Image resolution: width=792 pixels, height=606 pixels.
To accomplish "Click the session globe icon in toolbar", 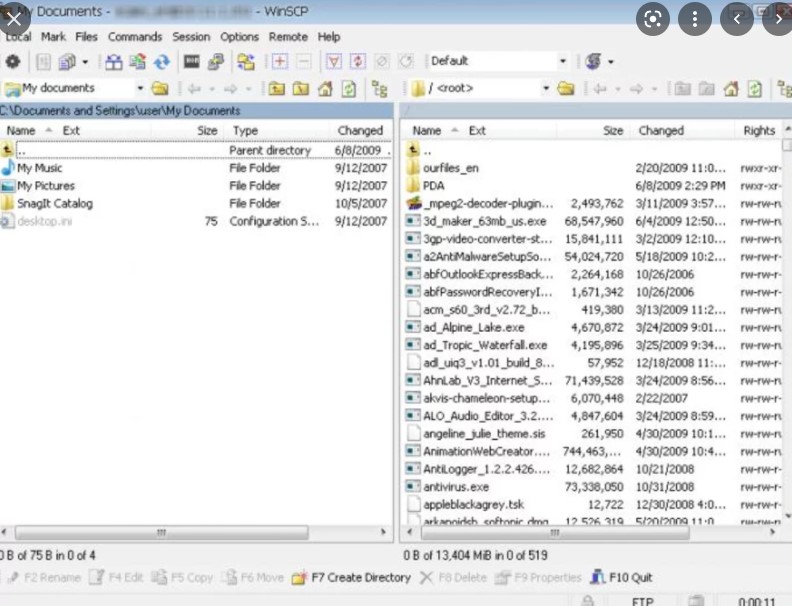I will pos(593,62).
